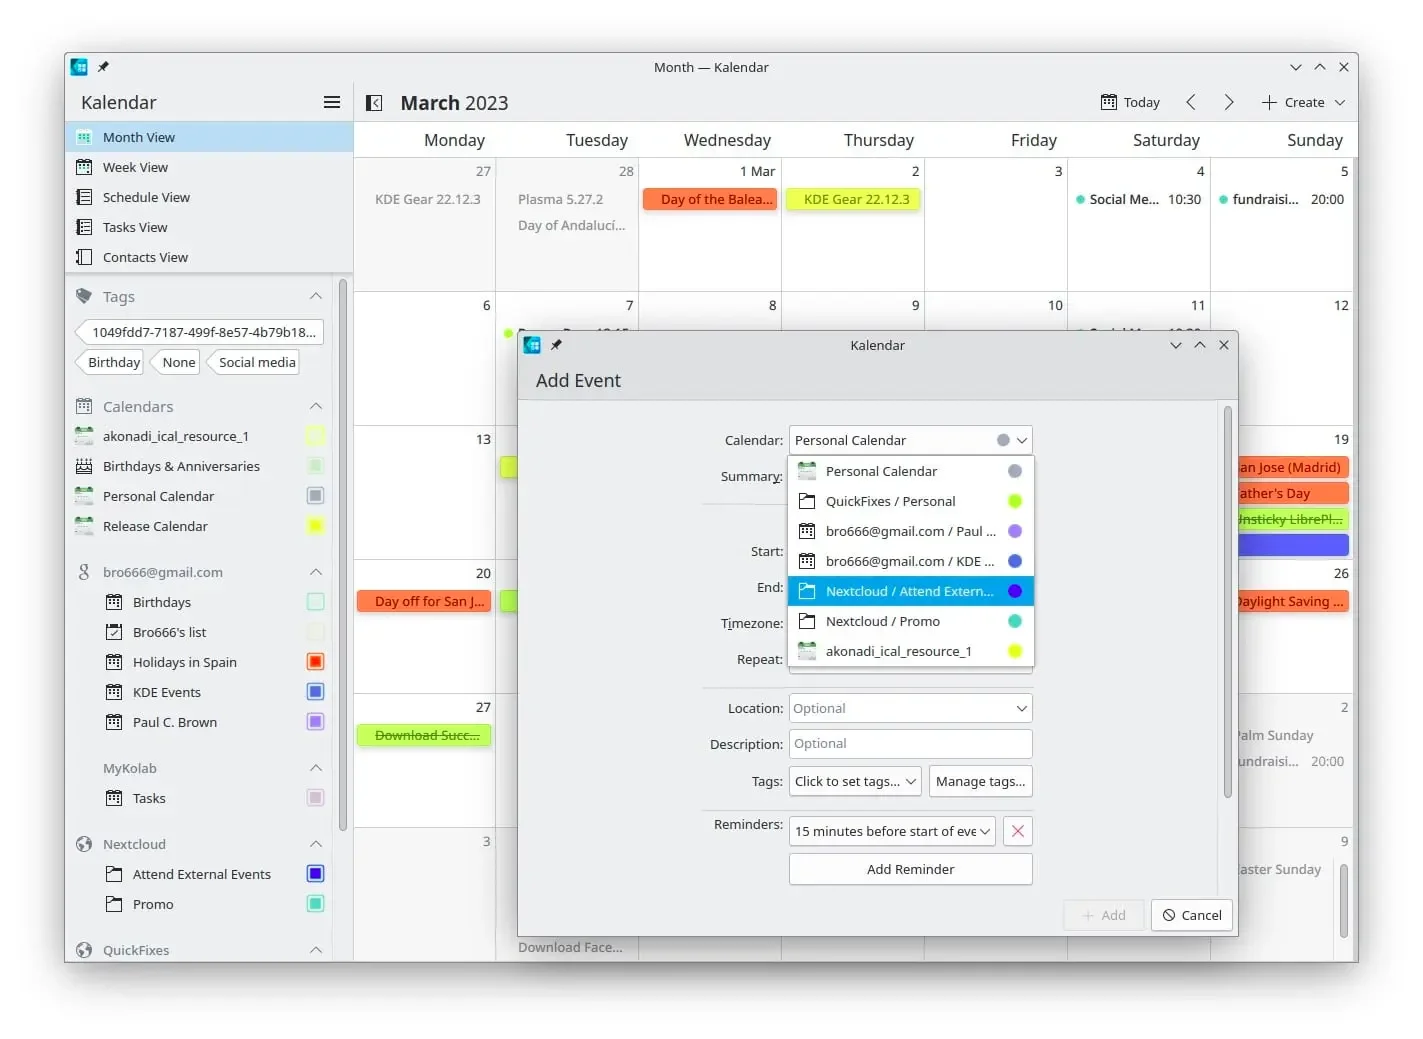This screenshot has width=1423, height=1039.
Task: Collapse the Calendars section
Action: click(x=316, y=406)
